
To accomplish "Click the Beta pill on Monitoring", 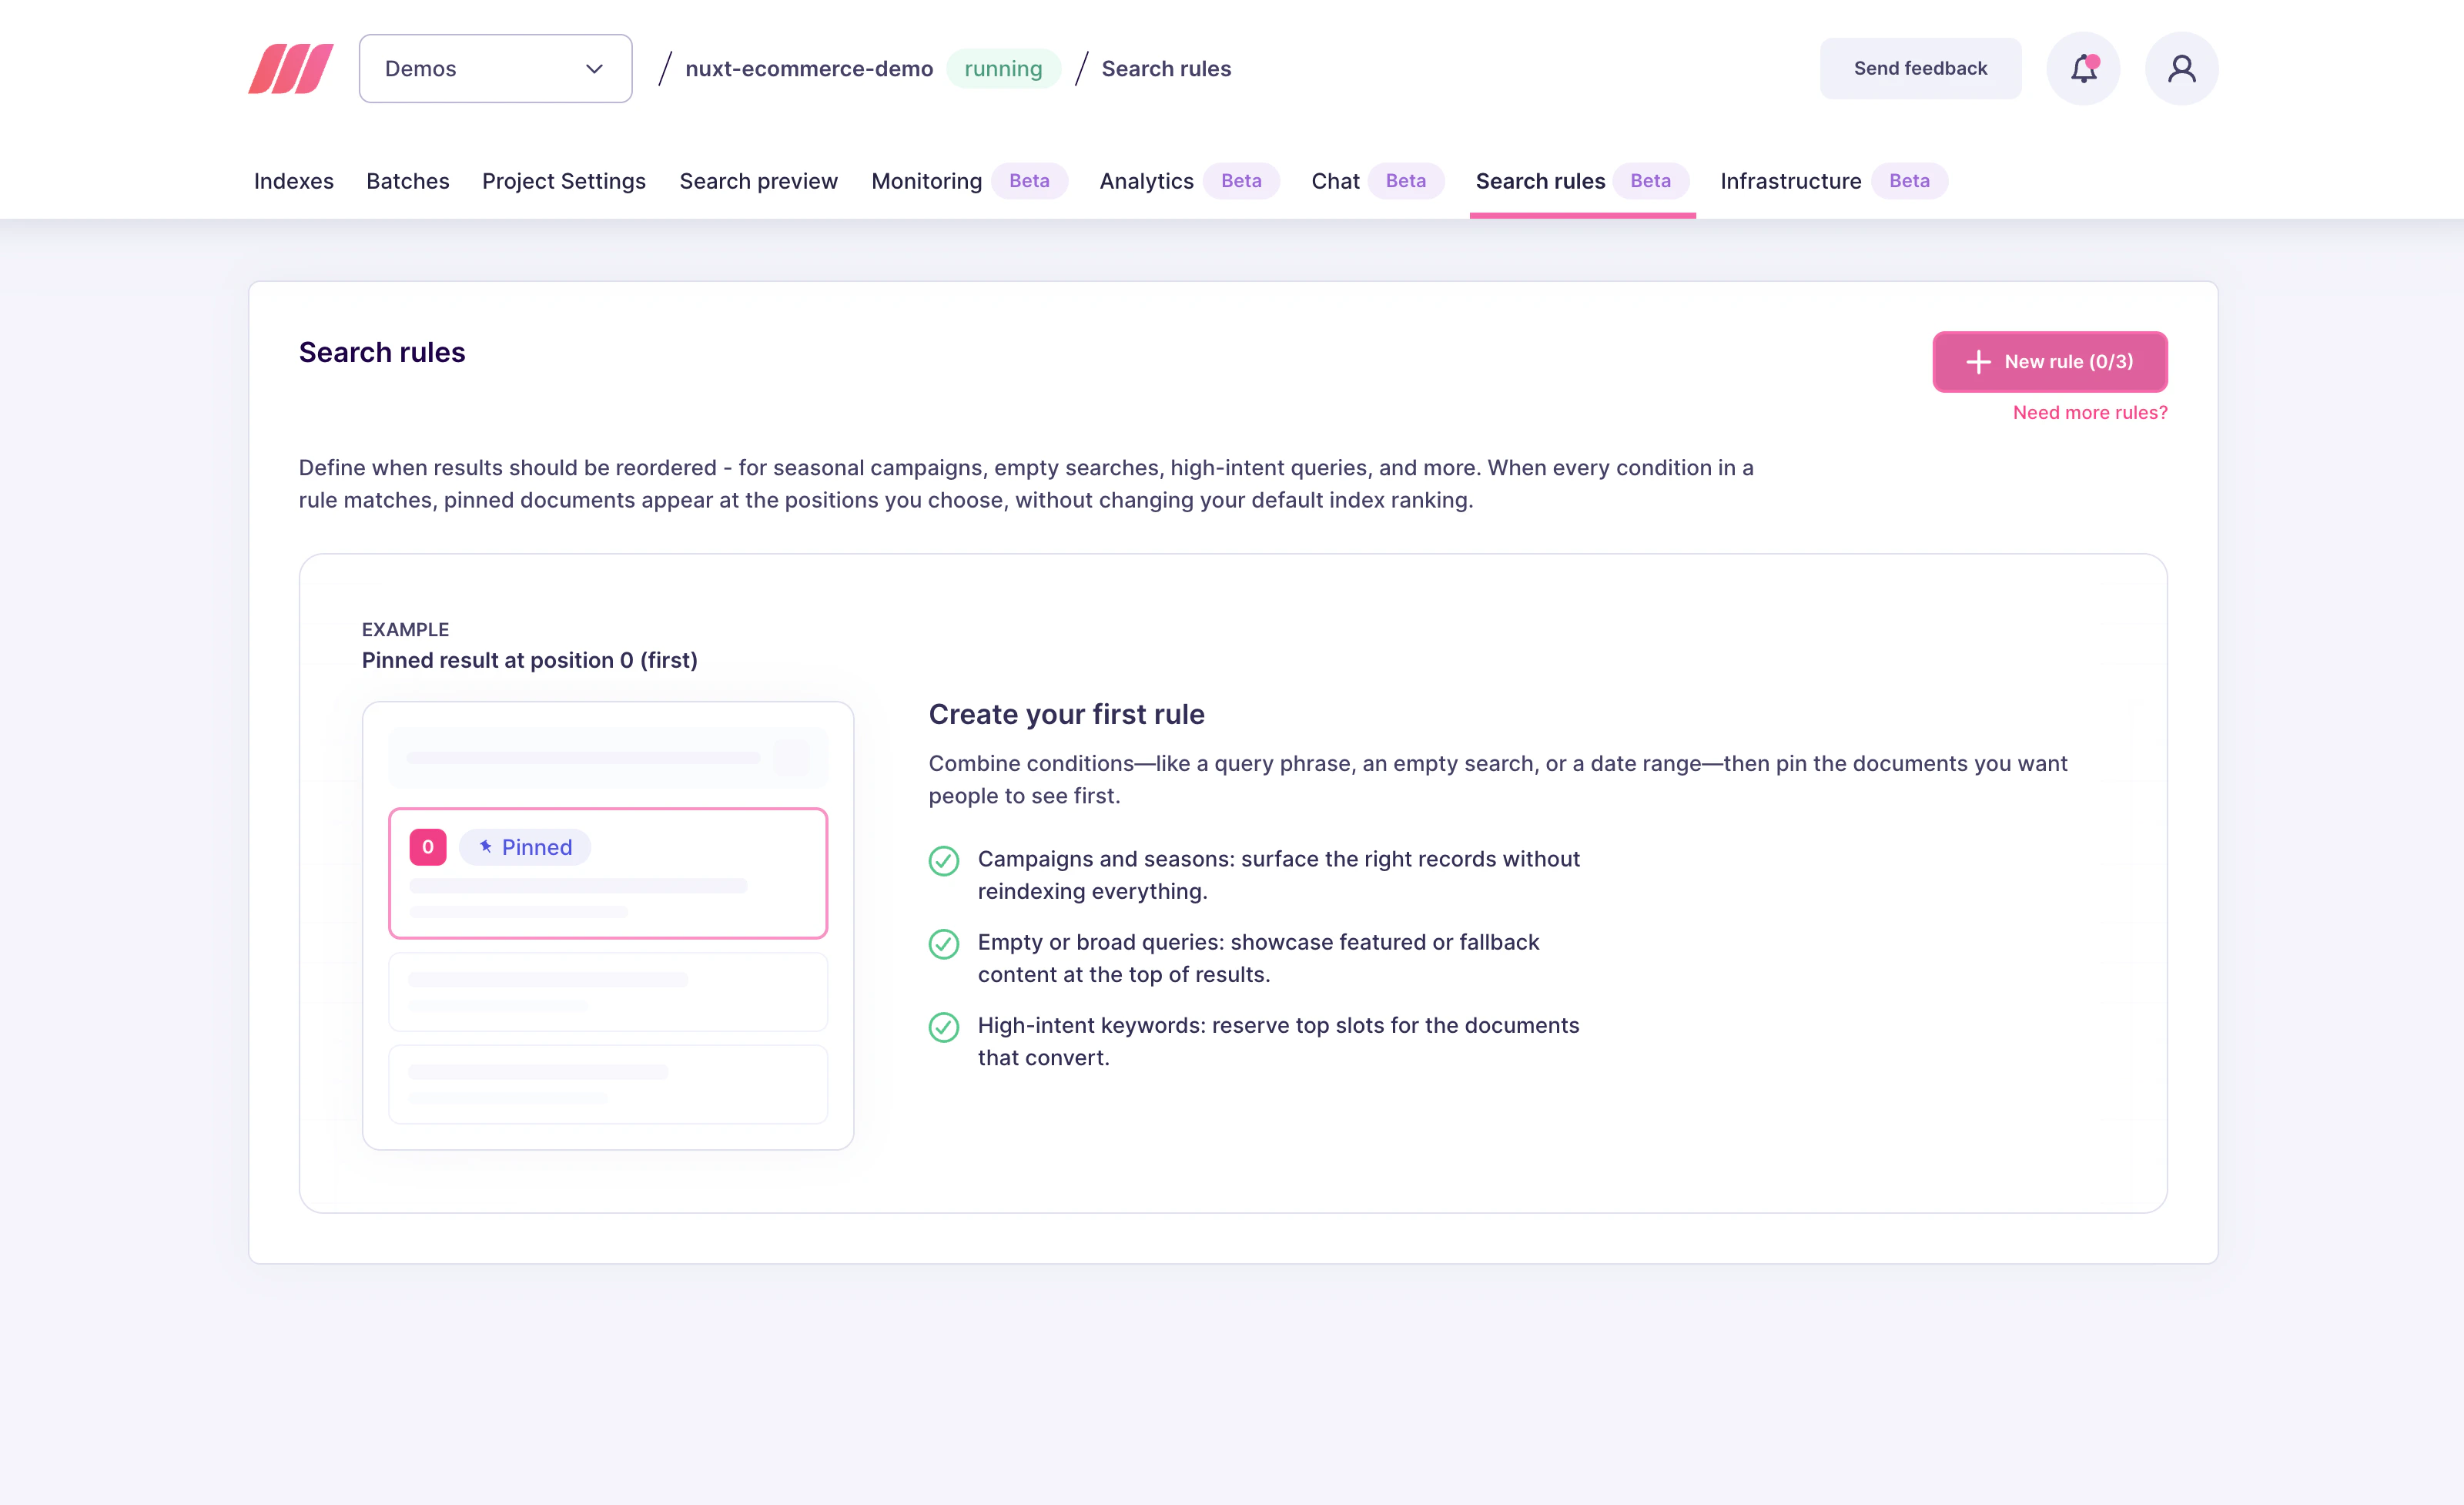I will click(x=1030, y=181).
